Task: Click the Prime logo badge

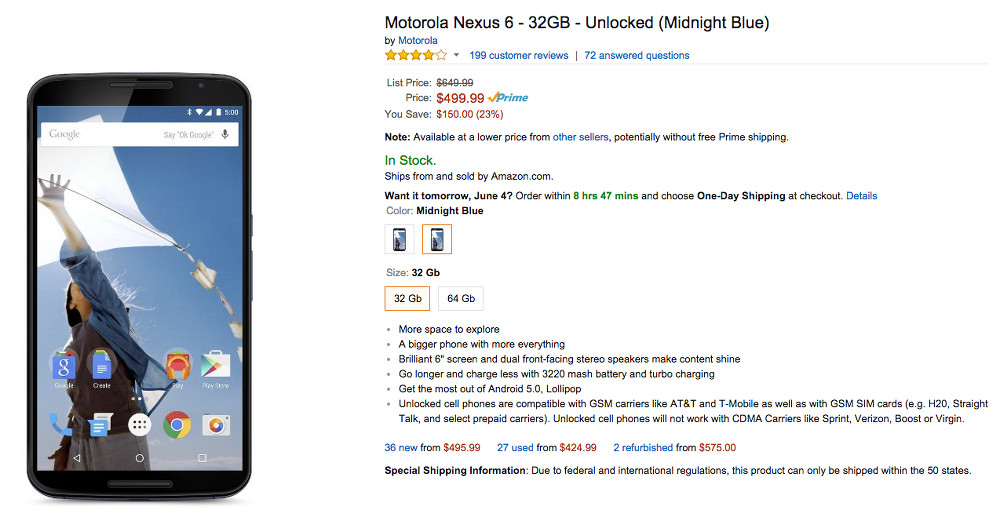Action: coord(509,98)
